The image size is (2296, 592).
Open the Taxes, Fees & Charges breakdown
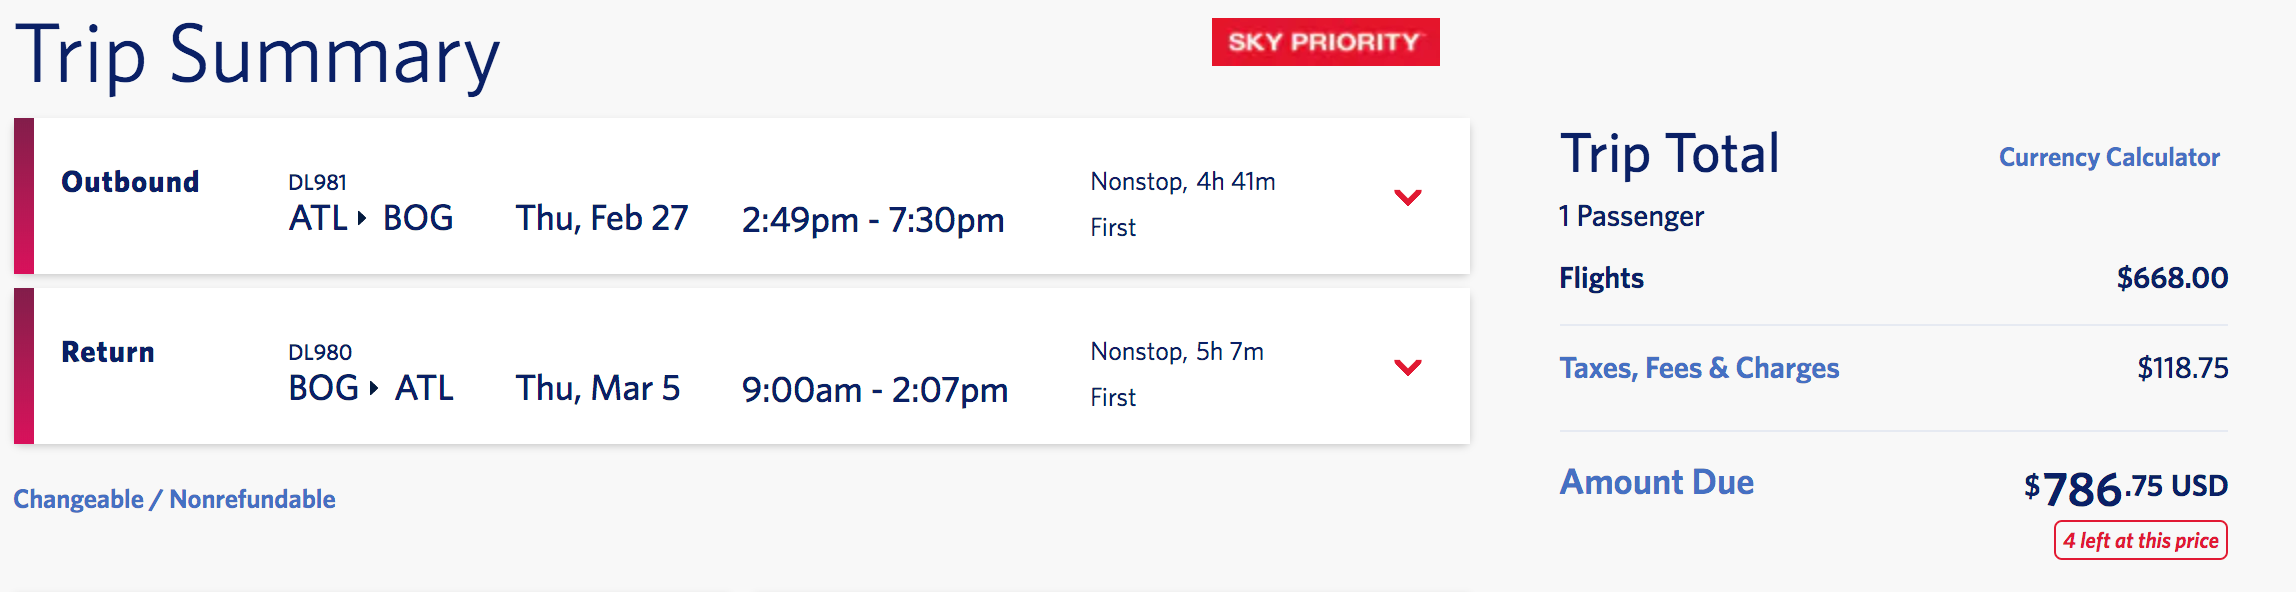(1699, 368)
